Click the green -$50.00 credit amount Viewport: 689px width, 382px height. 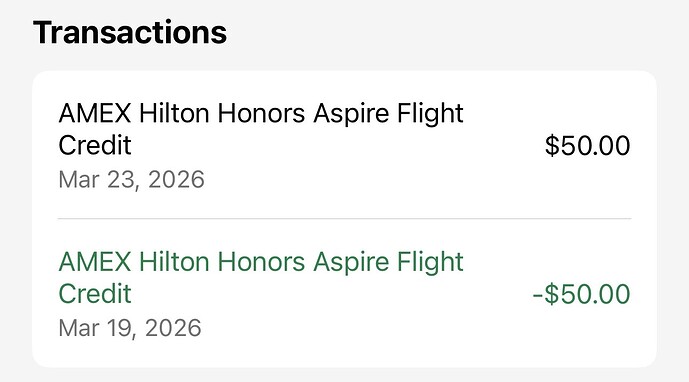(x=581, y=294)
